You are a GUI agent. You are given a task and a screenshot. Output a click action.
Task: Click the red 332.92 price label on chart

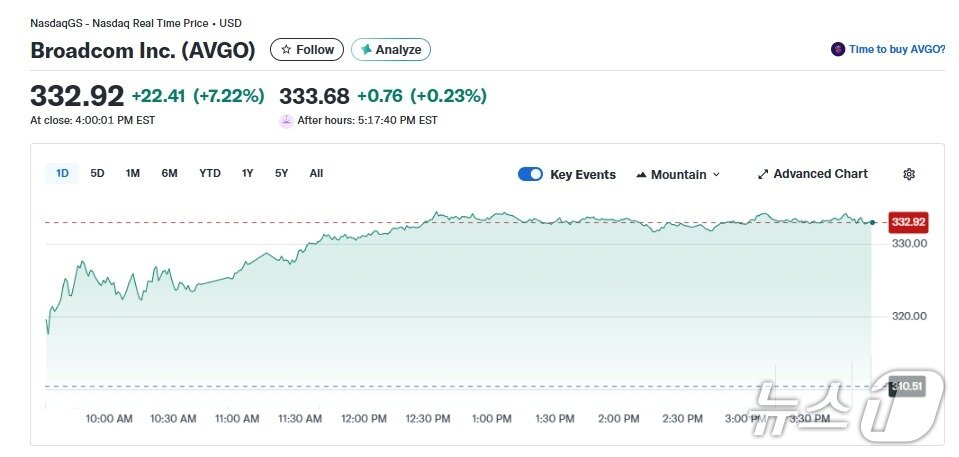click(x=908, y=221)
